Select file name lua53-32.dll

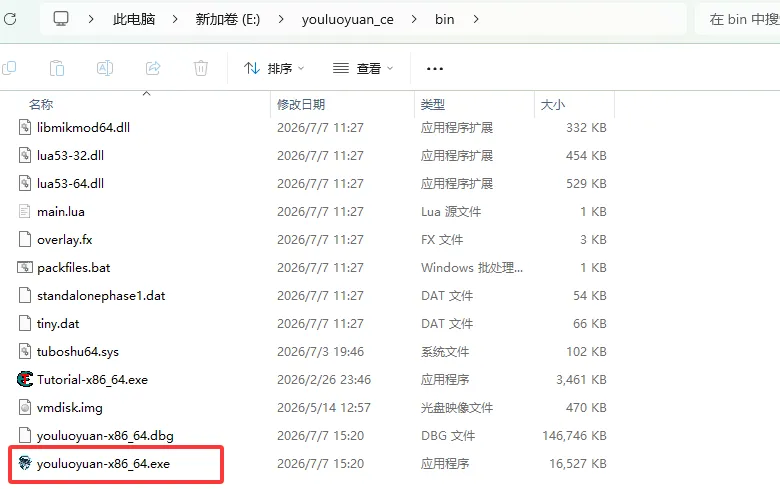pyautogui.click(x=70, y=155)
